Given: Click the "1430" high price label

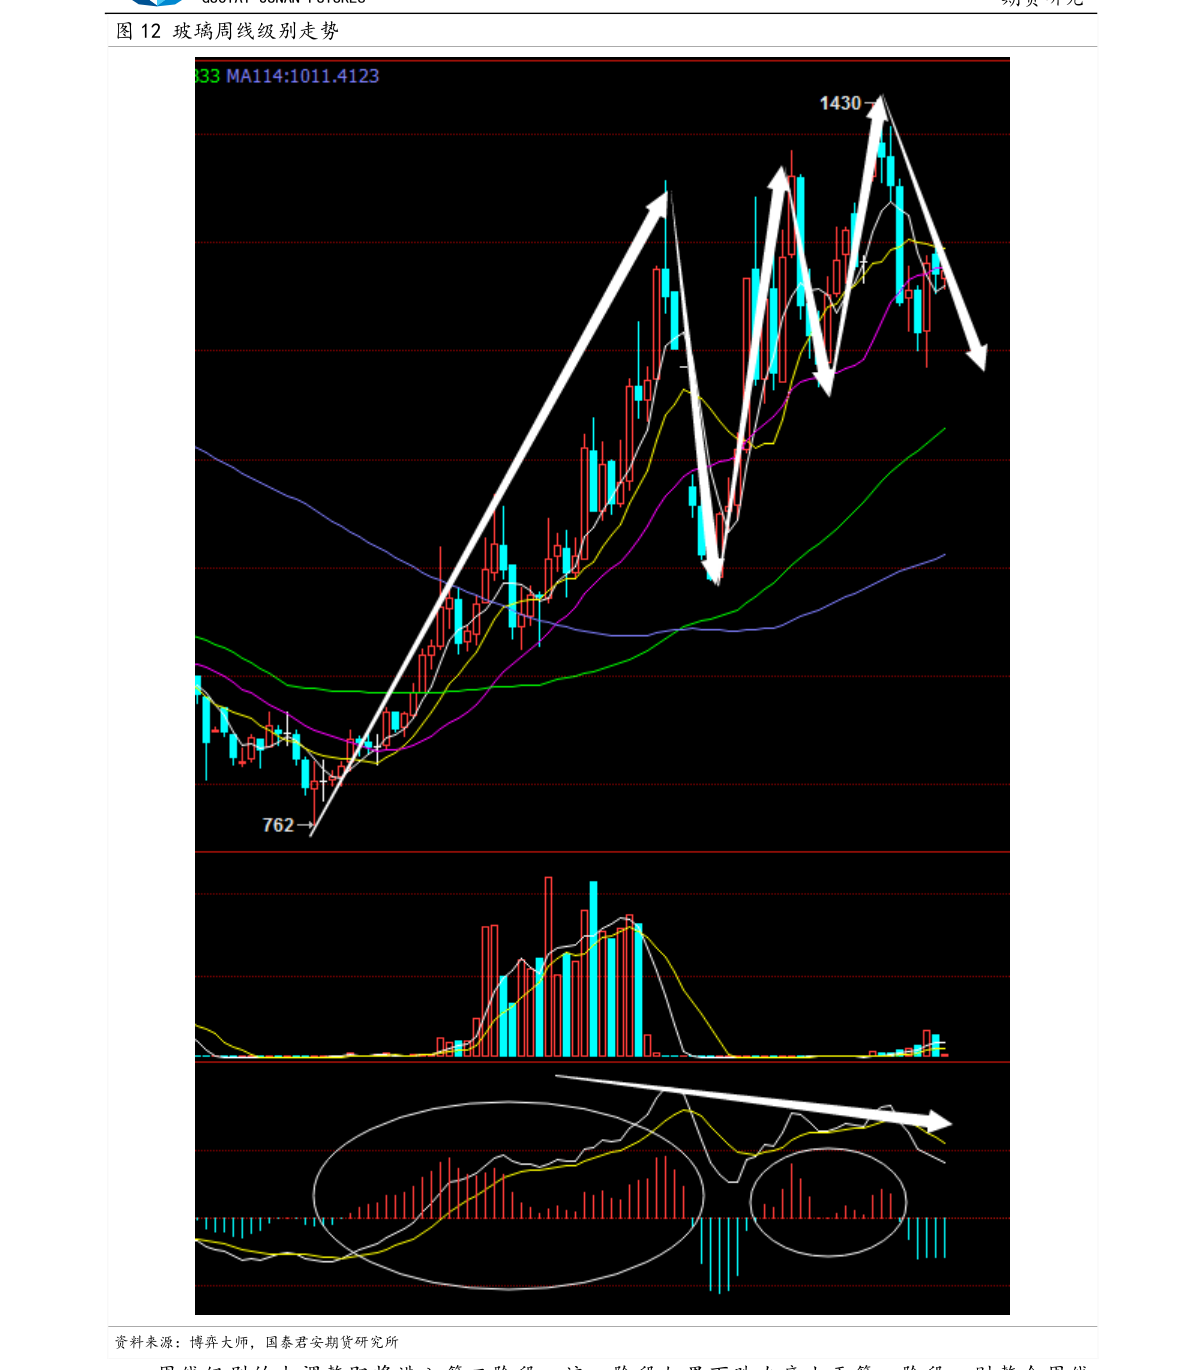Looking at the screenshot, I should (x=840, y=103).
